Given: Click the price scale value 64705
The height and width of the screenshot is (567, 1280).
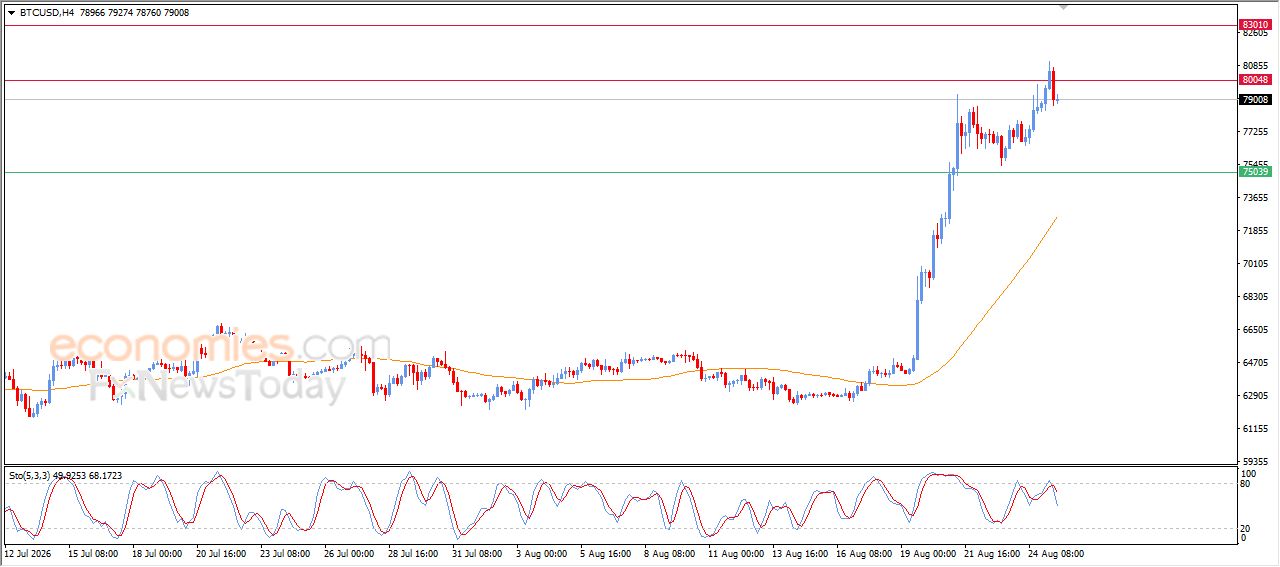Looking at the screenshot, I should pyautogui.click(x=1256, y=363).
